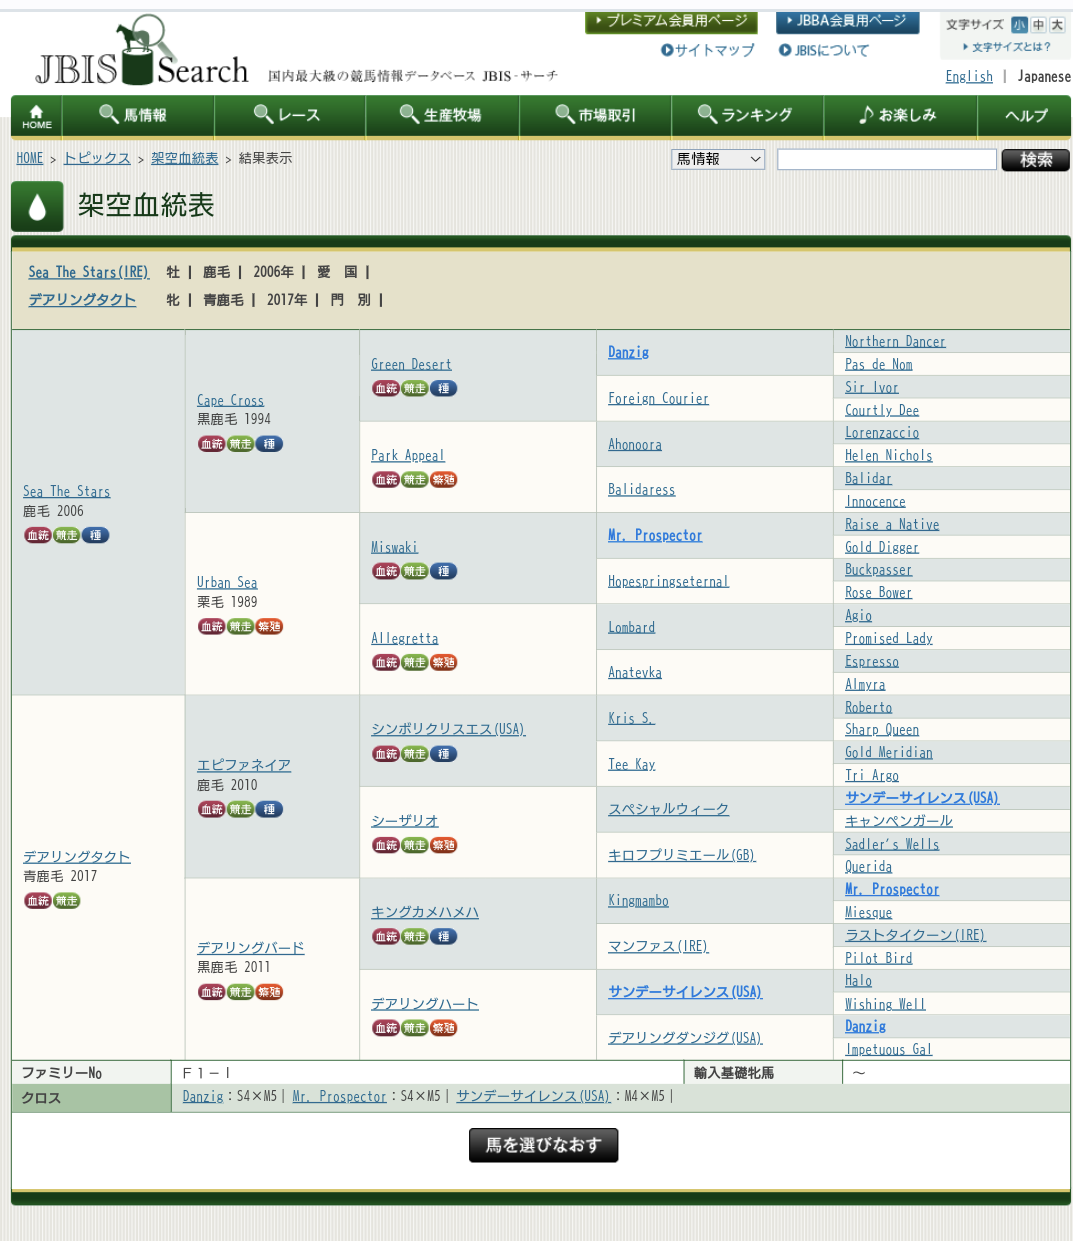Open Impetuous Gal link
The height and width of the screenshot is (1241, 1073).
[888, 1049]
